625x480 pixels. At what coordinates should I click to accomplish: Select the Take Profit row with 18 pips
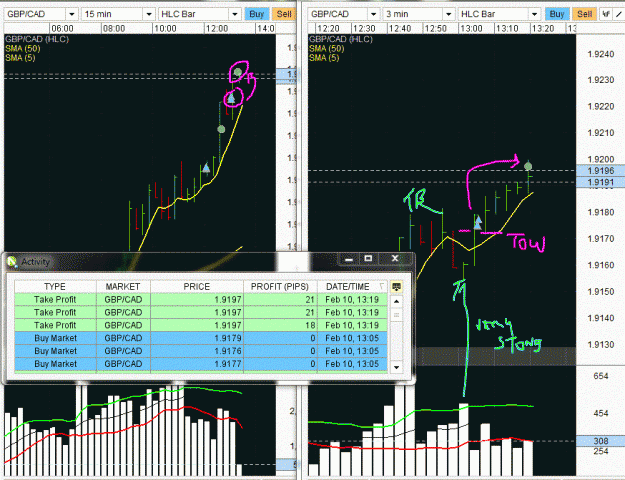pyautogui.click(x=201, y=325)
